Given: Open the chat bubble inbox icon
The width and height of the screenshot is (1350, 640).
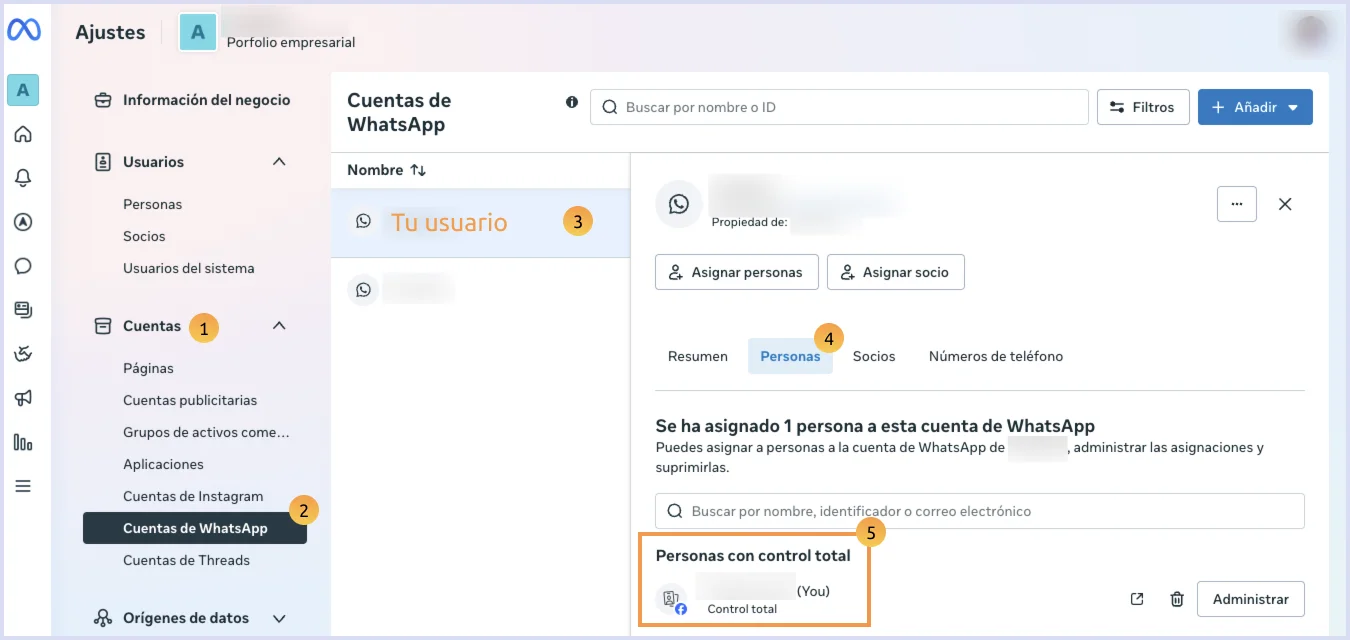Looking at the screenshot, I should [23, 266].
